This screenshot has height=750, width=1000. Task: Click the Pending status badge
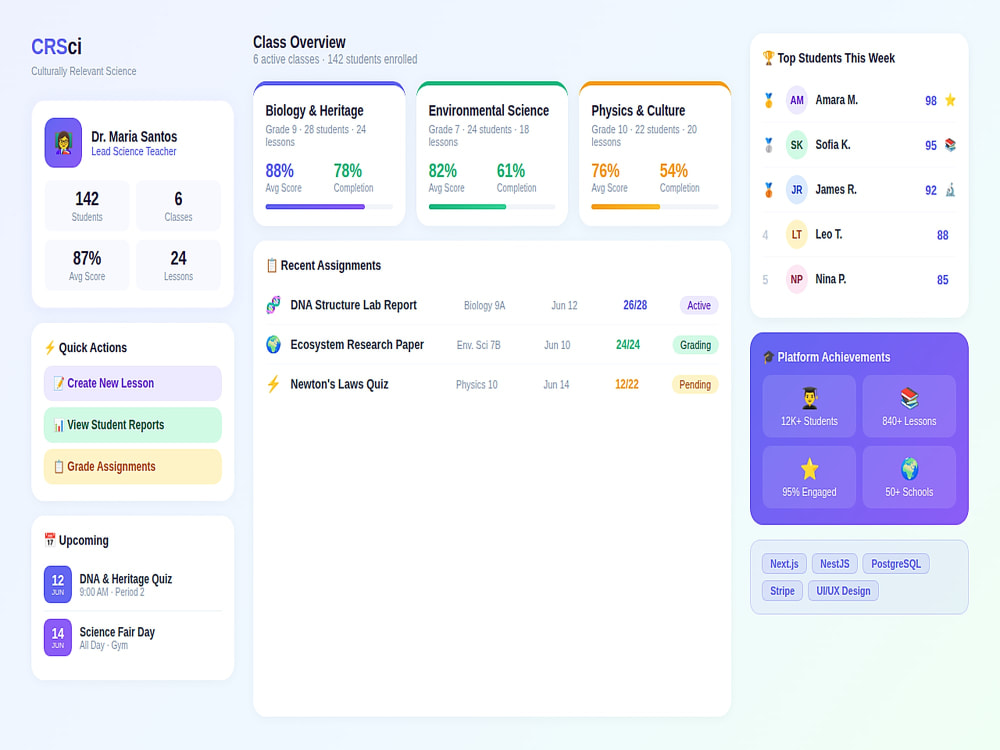(695, 385)
